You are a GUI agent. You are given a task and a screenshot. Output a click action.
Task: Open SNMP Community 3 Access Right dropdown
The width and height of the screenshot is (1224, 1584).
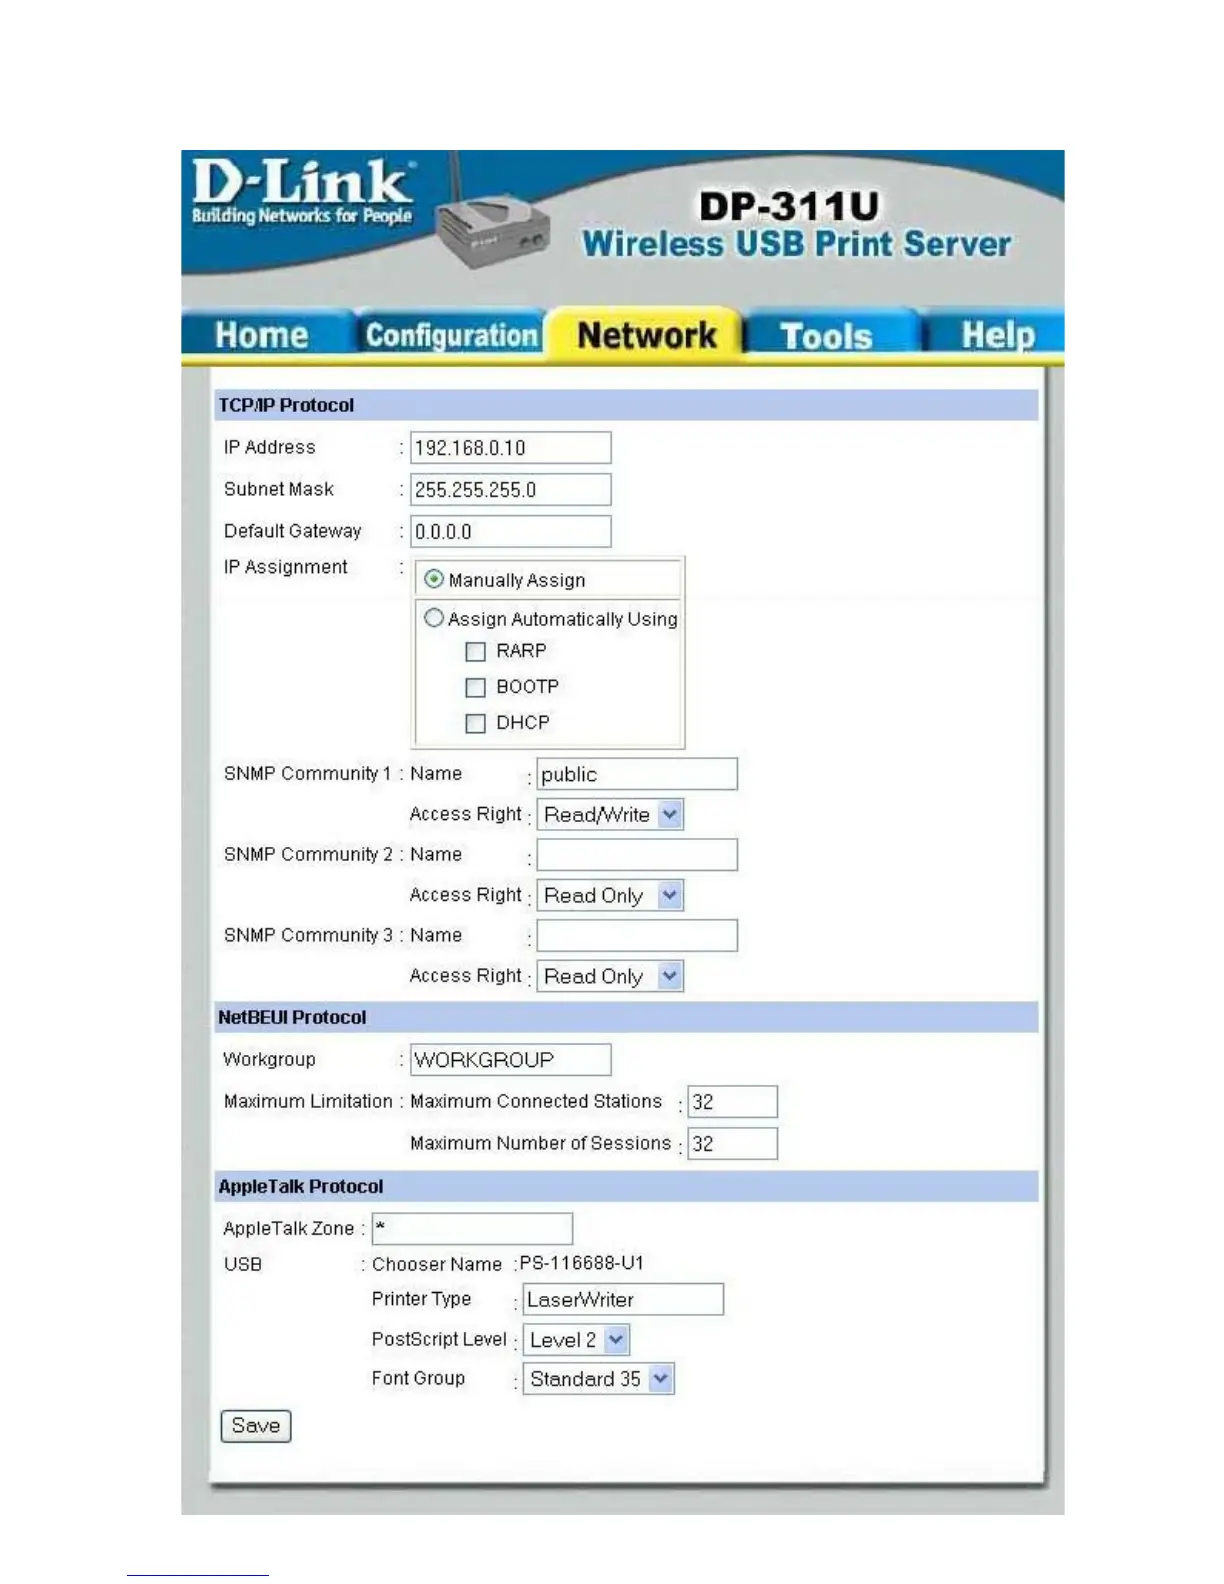point(610,976)
